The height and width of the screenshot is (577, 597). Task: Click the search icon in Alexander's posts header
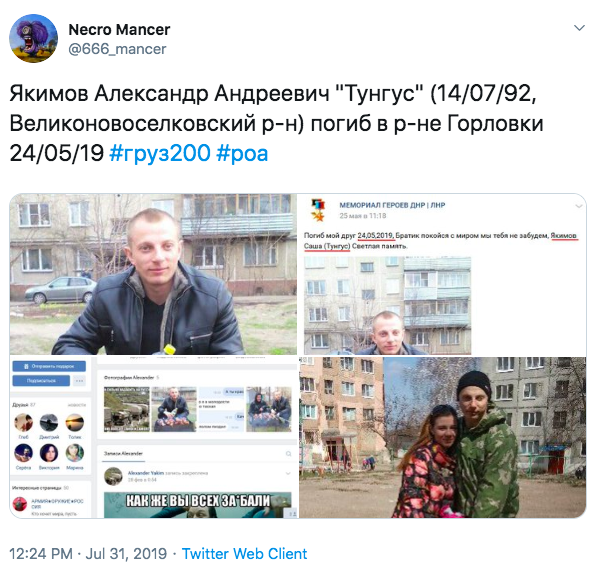(x=288, y=454)
